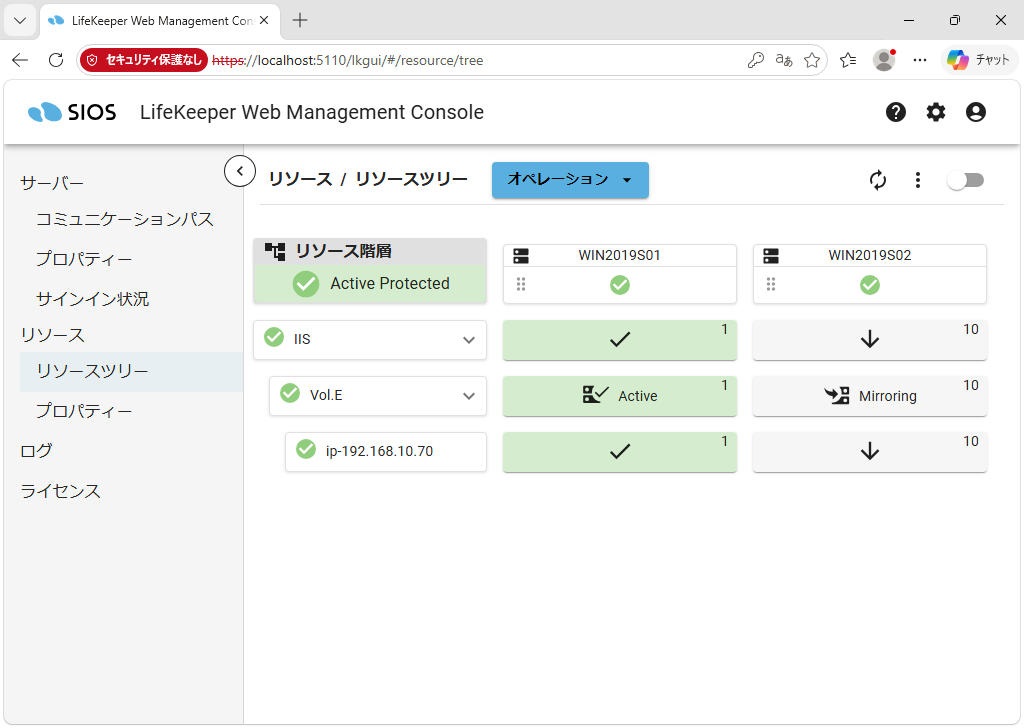1024x728 pixels.
Task: Click the WIN2019S02 server icon
Action: (771, 256)
